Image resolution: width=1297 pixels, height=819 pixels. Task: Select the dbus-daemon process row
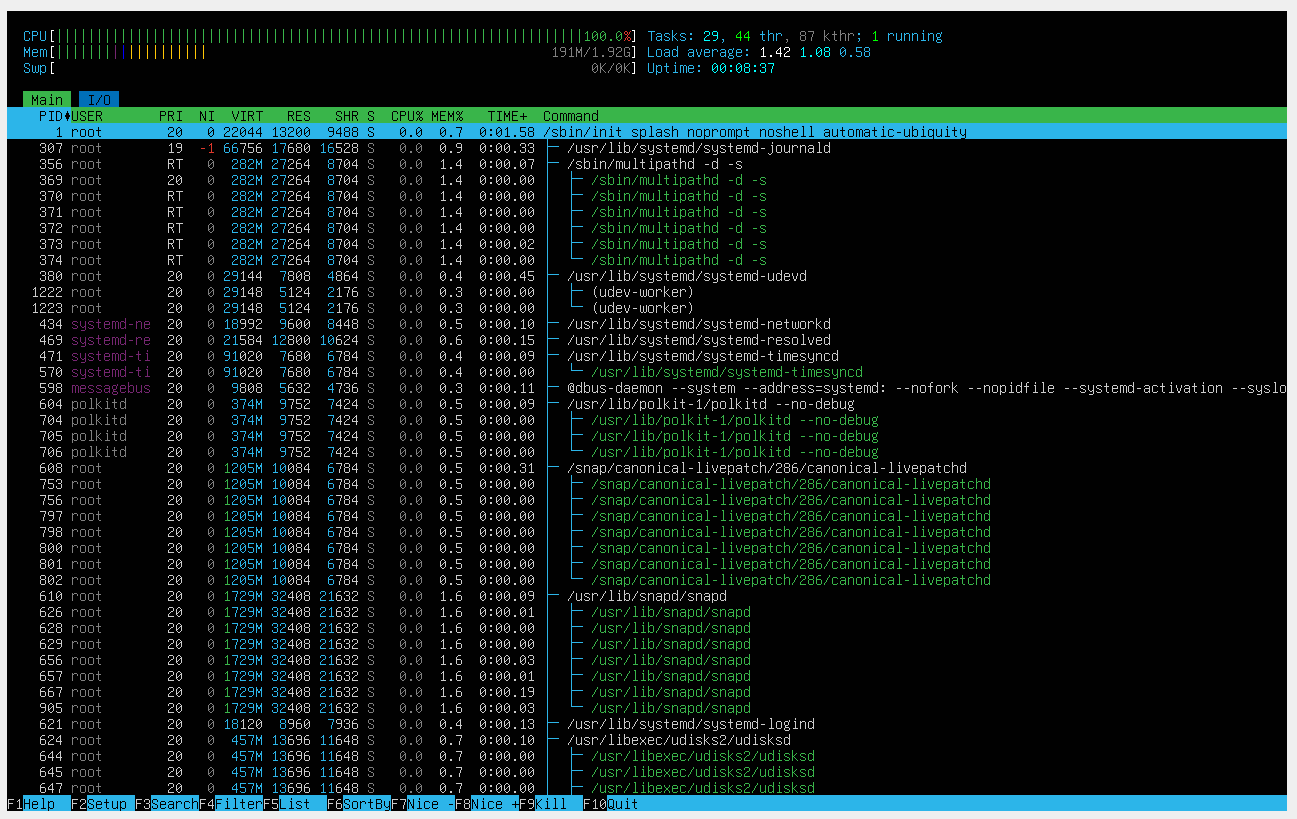coord(647,388)
